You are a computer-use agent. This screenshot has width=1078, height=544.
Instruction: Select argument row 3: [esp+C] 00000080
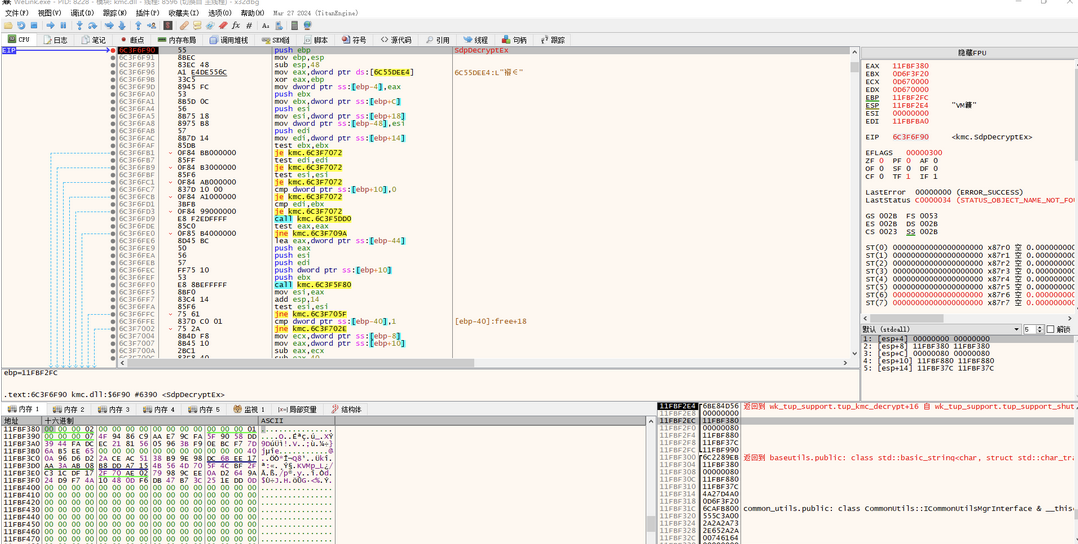[969, 354]
